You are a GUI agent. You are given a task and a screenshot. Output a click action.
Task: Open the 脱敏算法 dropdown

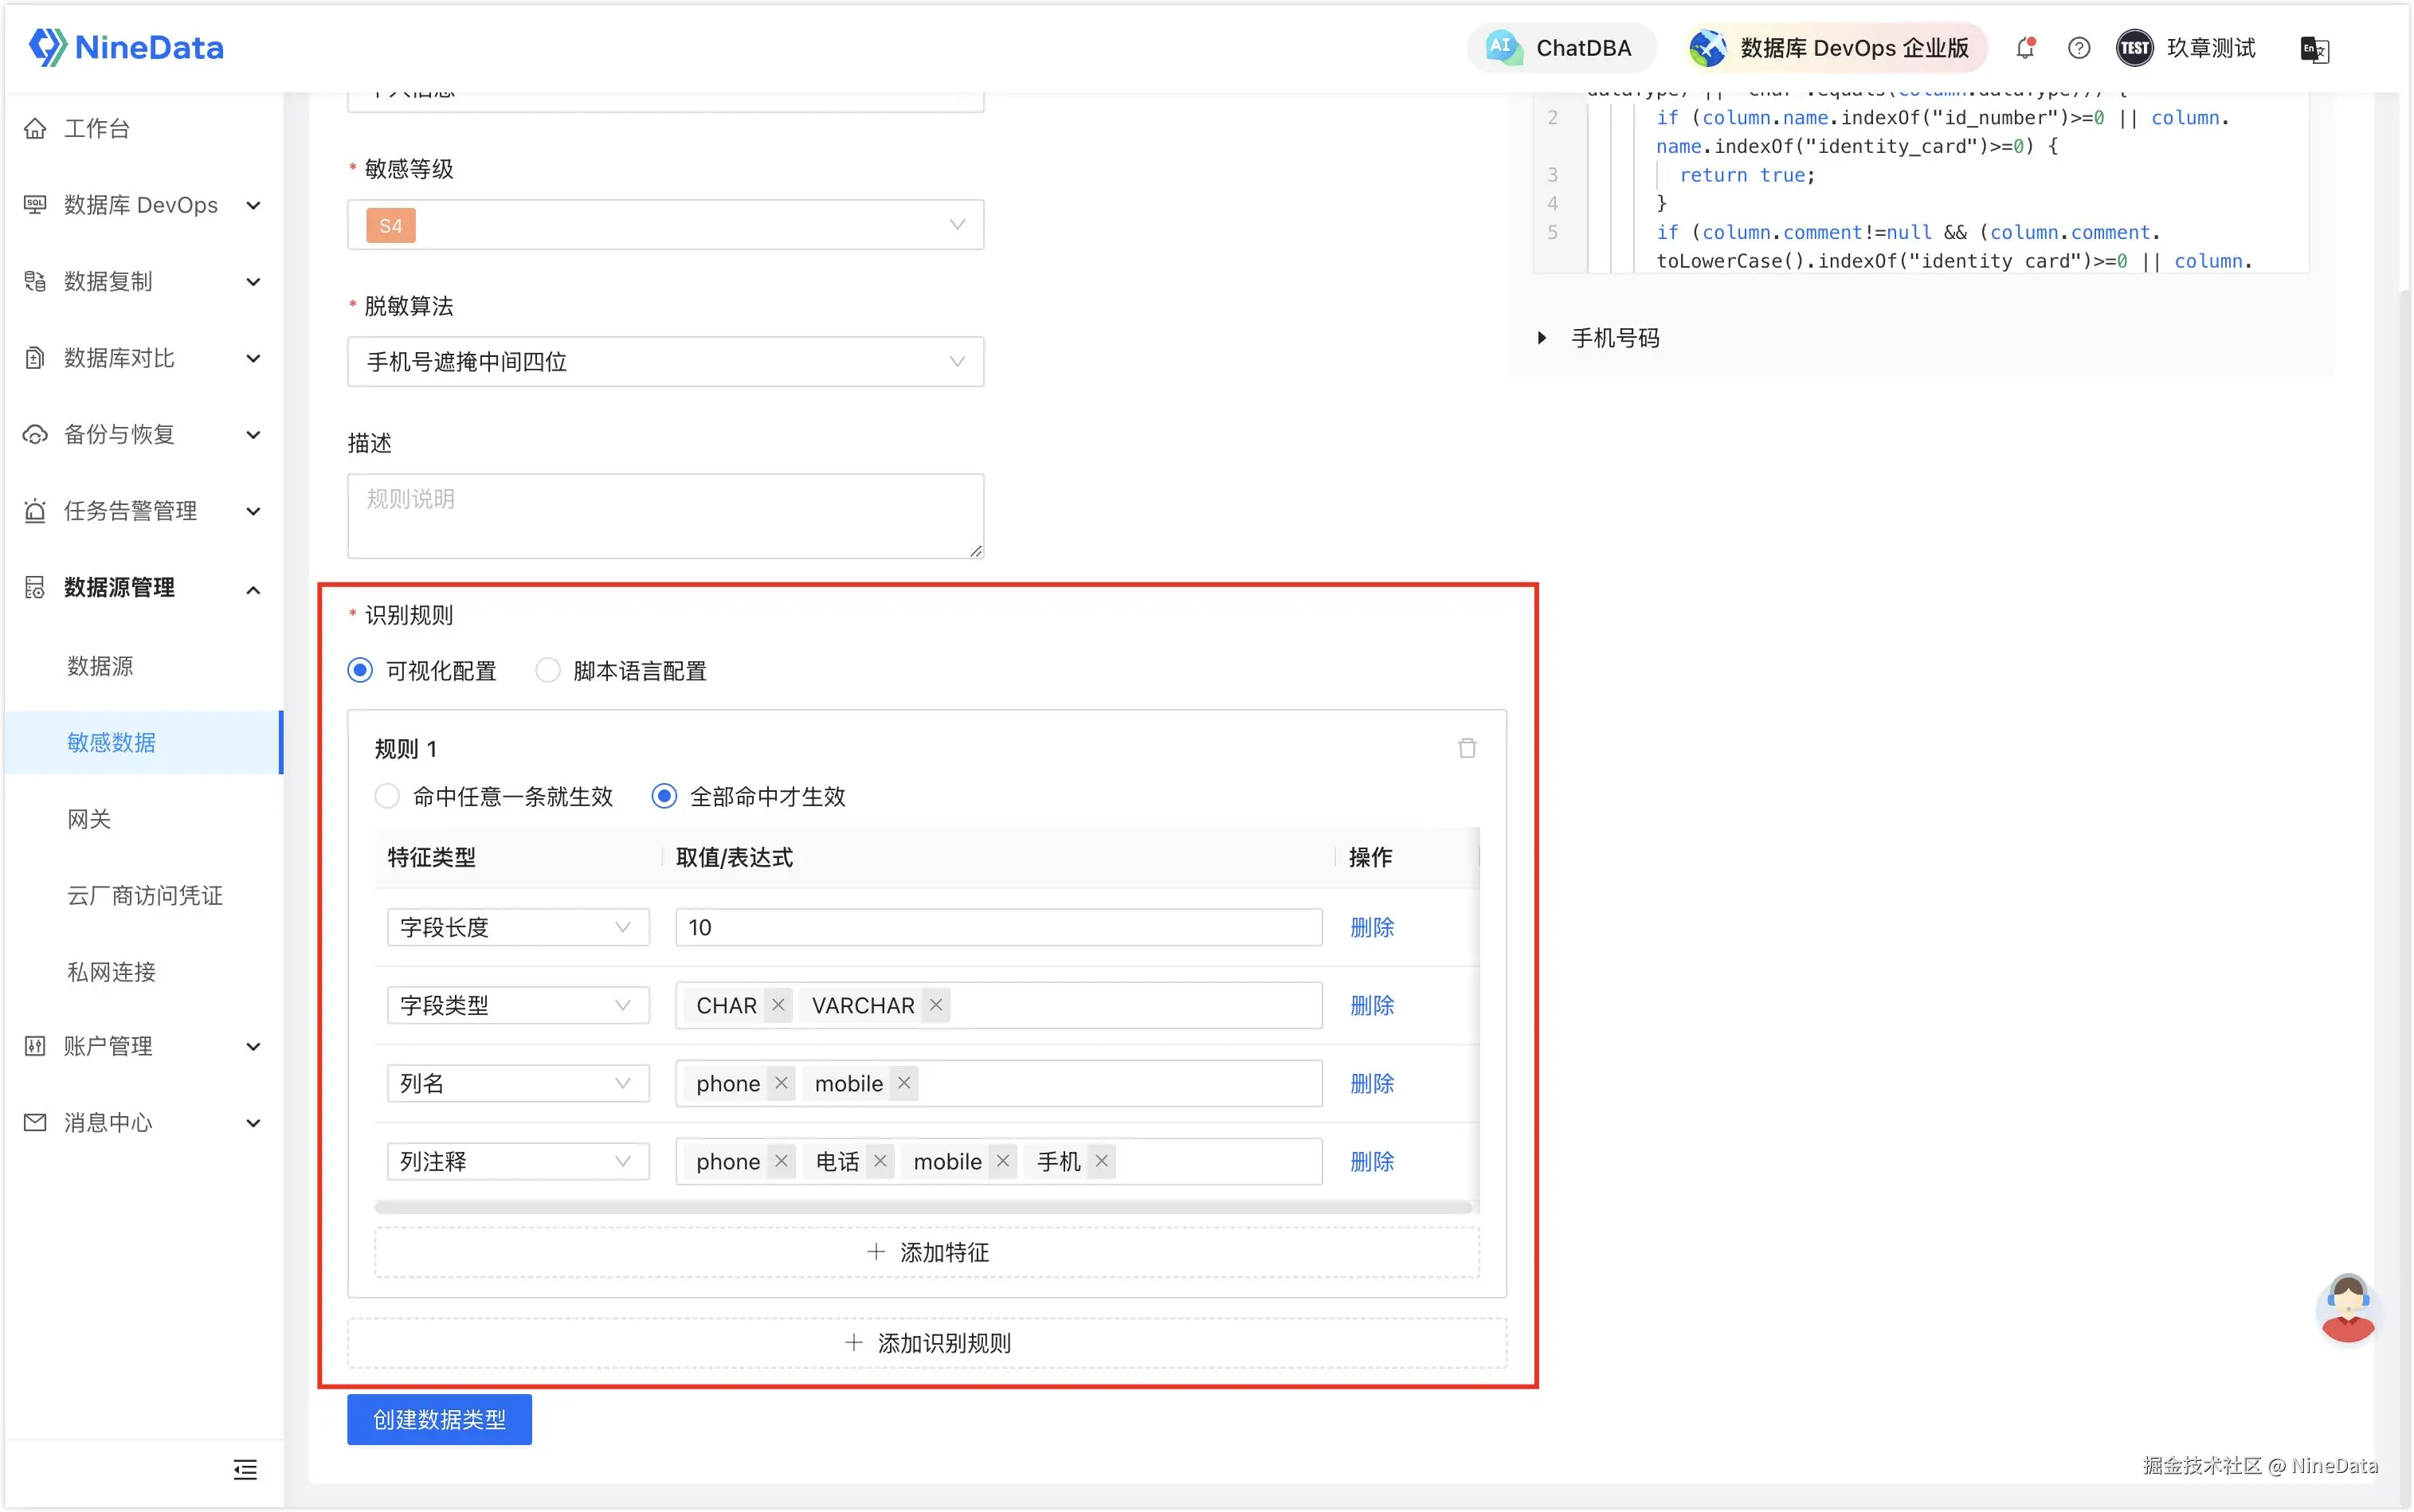pyautogui.click(x=665, y=362)
